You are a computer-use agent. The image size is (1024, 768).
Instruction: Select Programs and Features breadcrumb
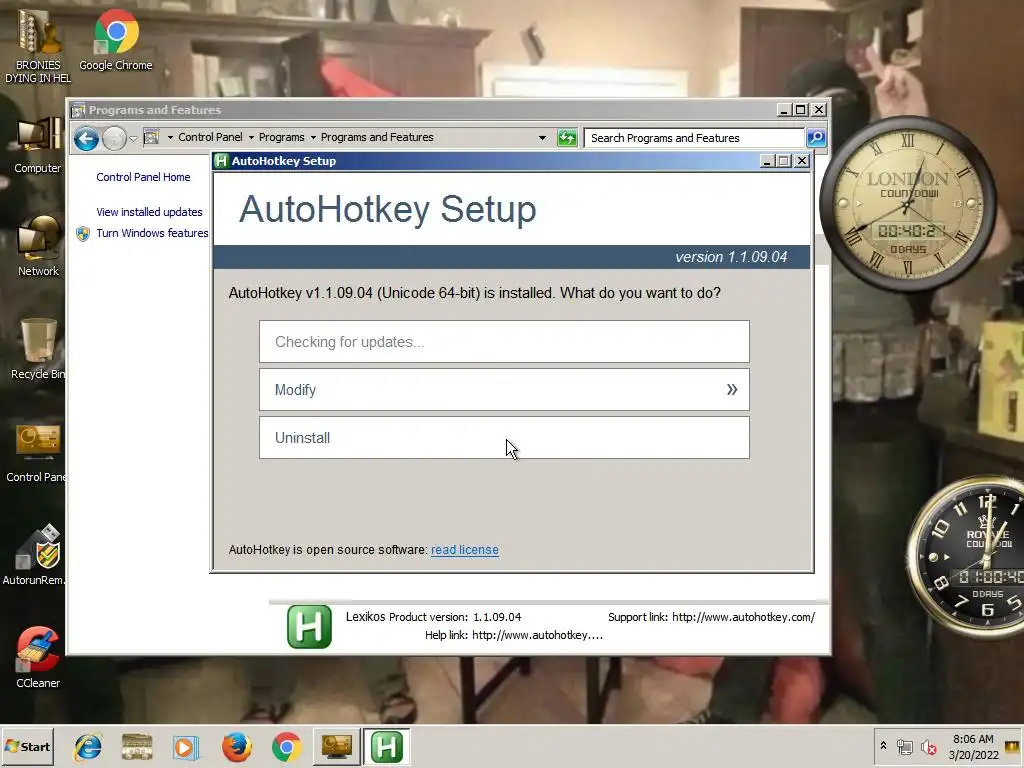pyautogui.click(x=377, y=137)
